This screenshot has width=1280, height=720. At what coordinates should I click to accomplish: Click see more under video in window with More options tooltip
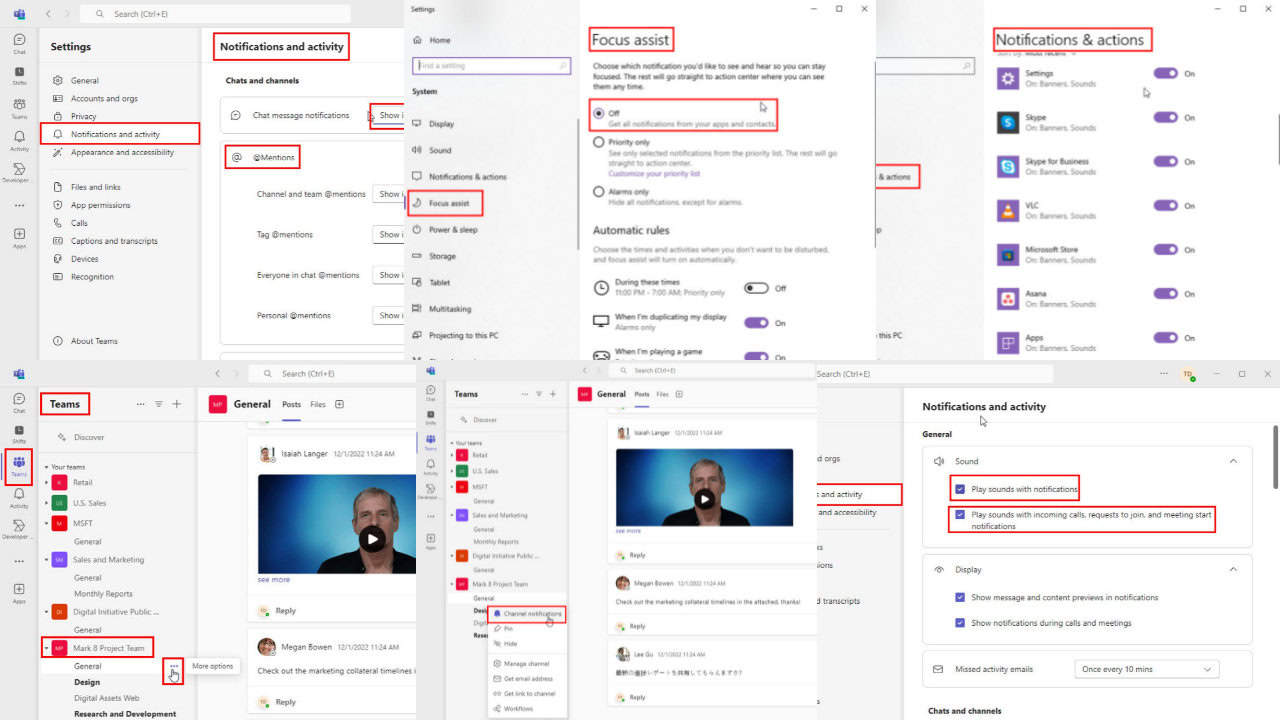pyautogui.click(x=273, y=579)
